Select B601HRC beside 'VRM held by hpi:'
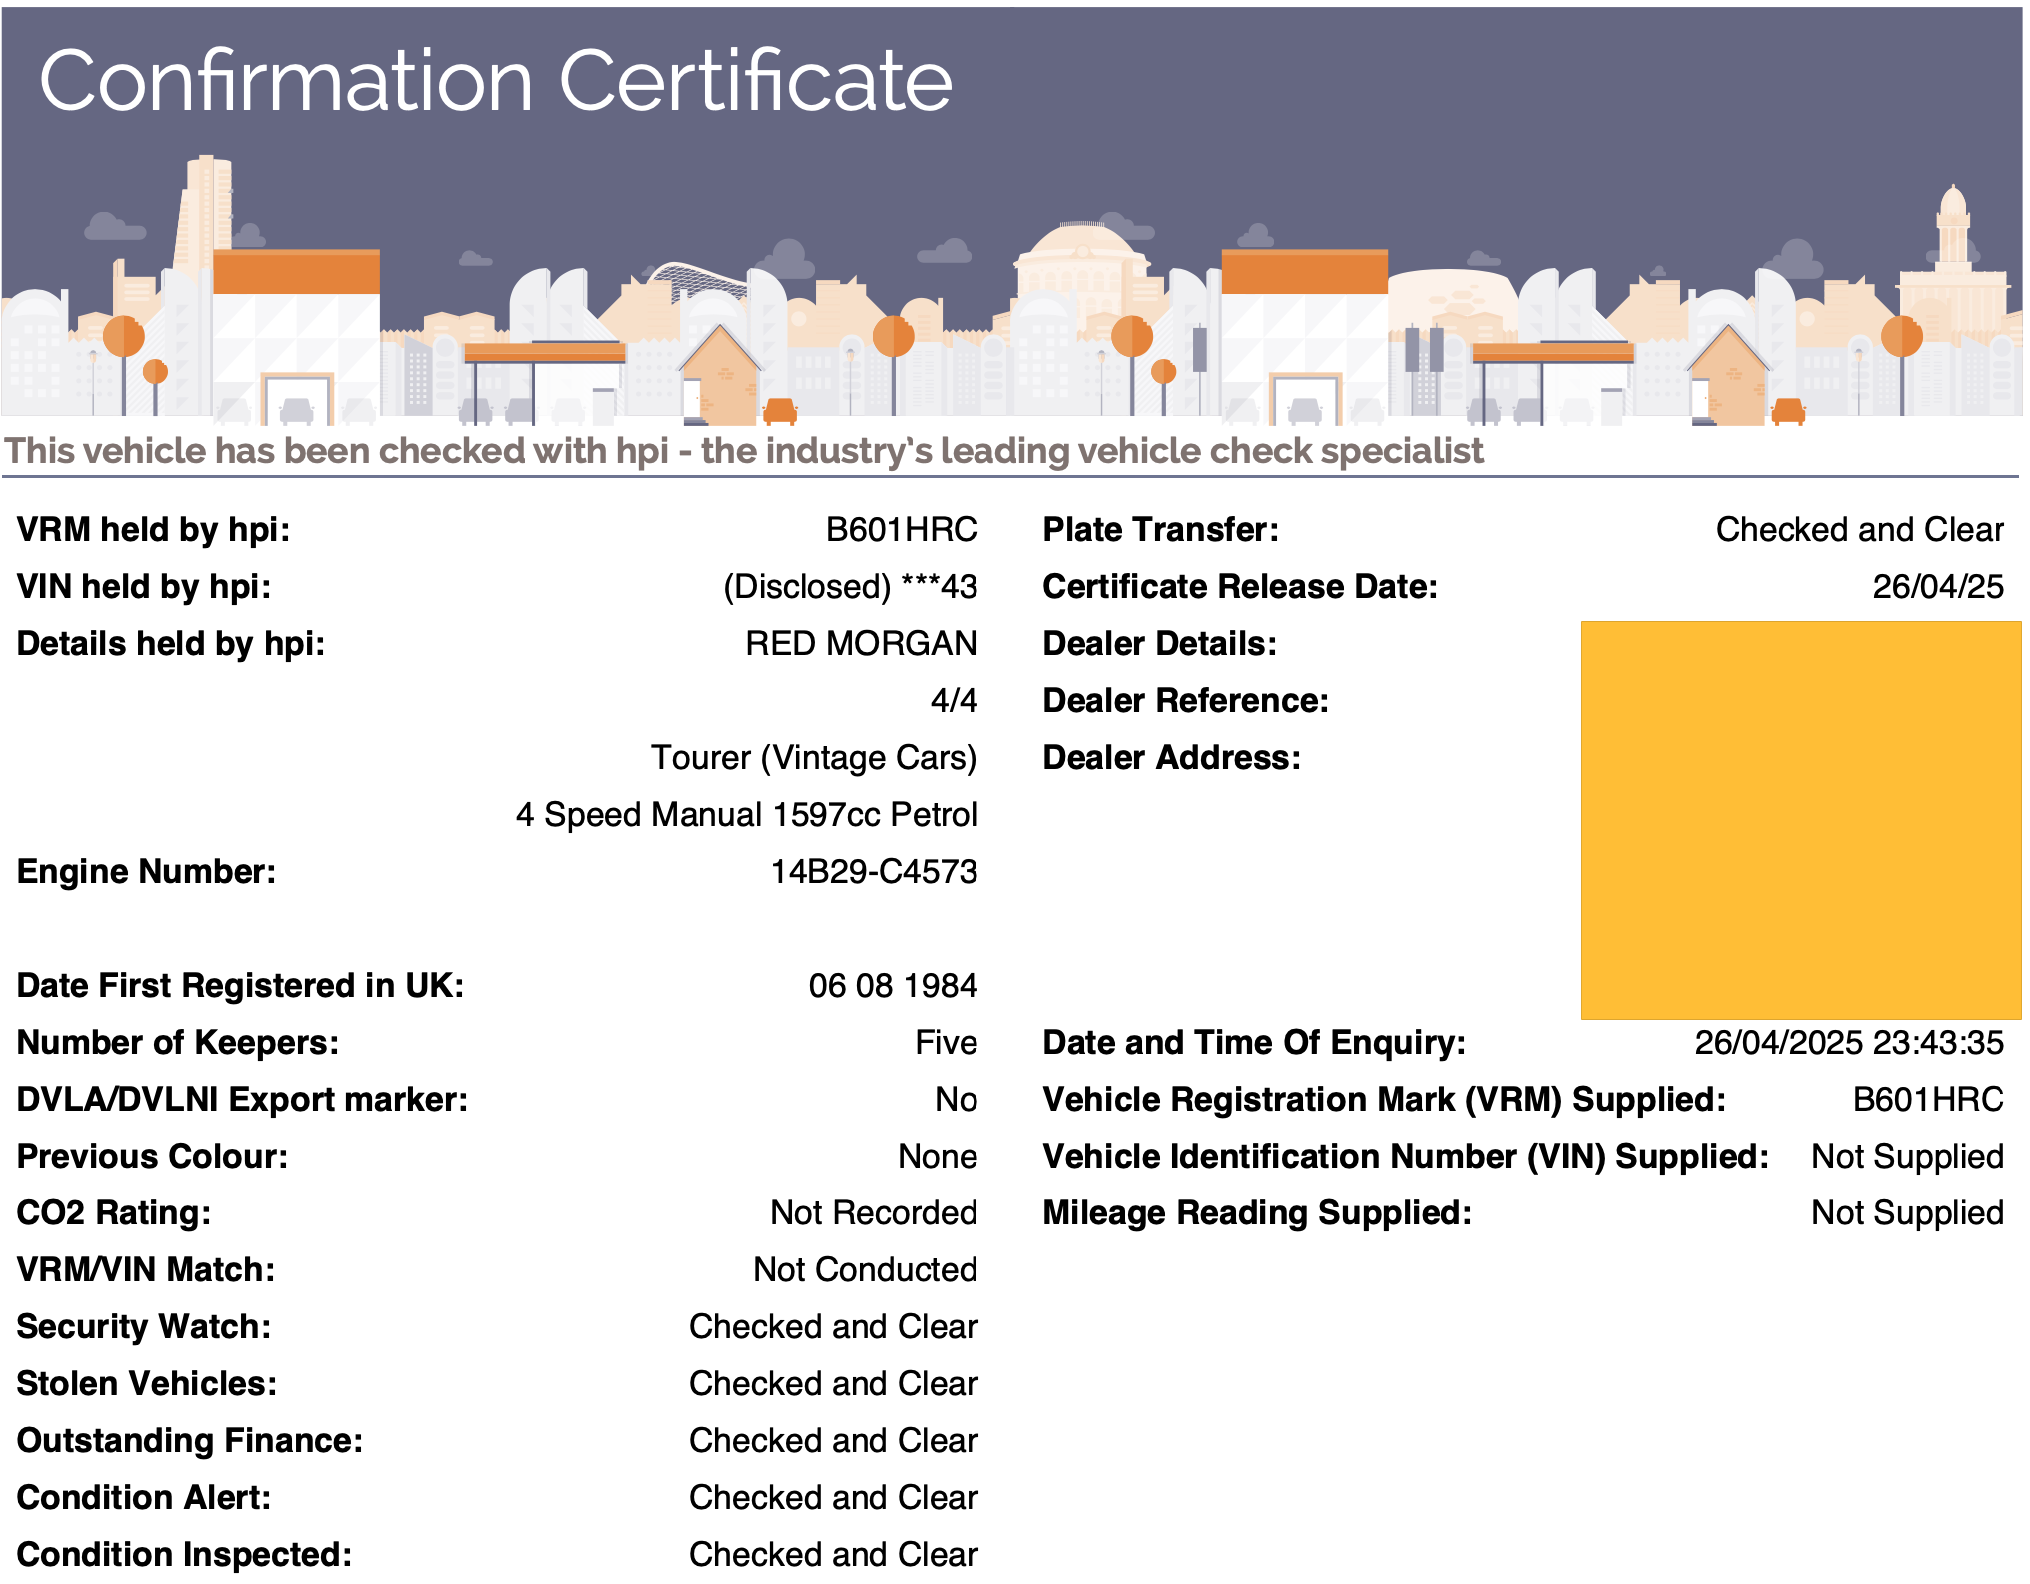This screenshot has height=1584, width=2030. click(901, 529)
